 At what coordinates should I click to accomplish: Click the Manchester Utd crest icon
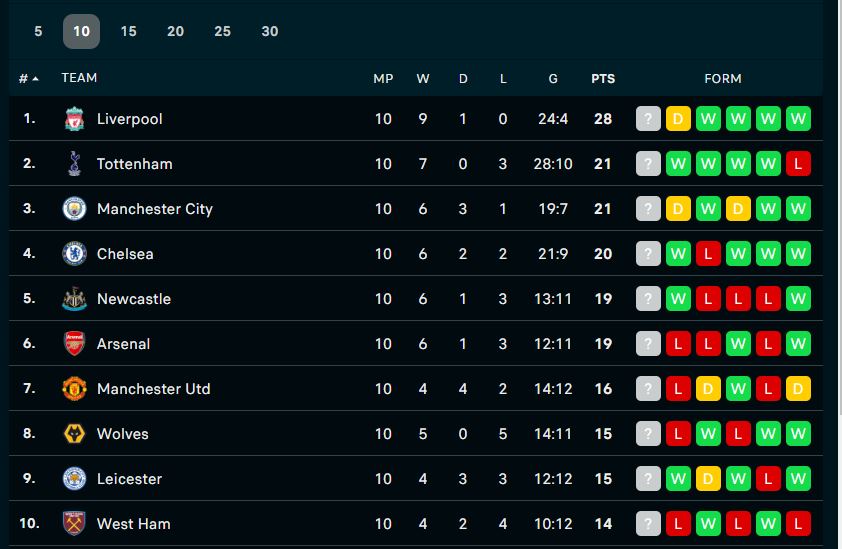[x=74, y=388]
